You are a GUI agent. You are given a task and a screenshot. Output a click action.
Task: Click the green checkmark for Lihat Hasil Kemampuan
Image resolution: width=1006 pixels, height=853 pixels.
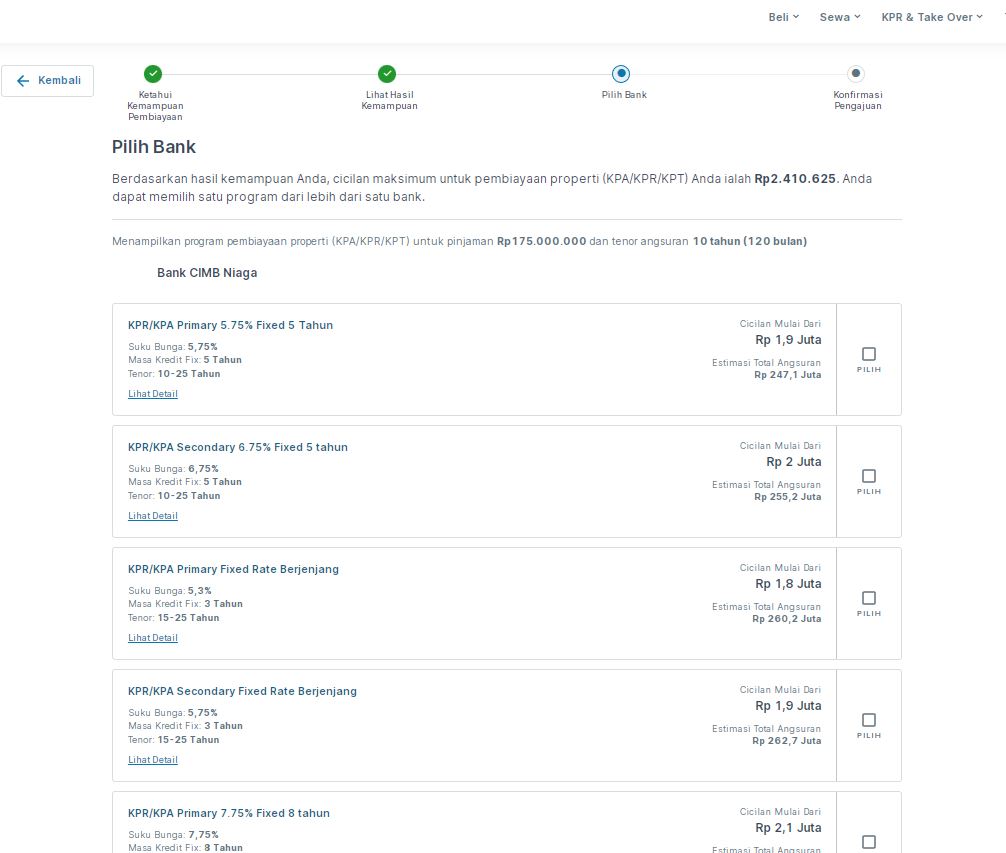tap(387, 73)
